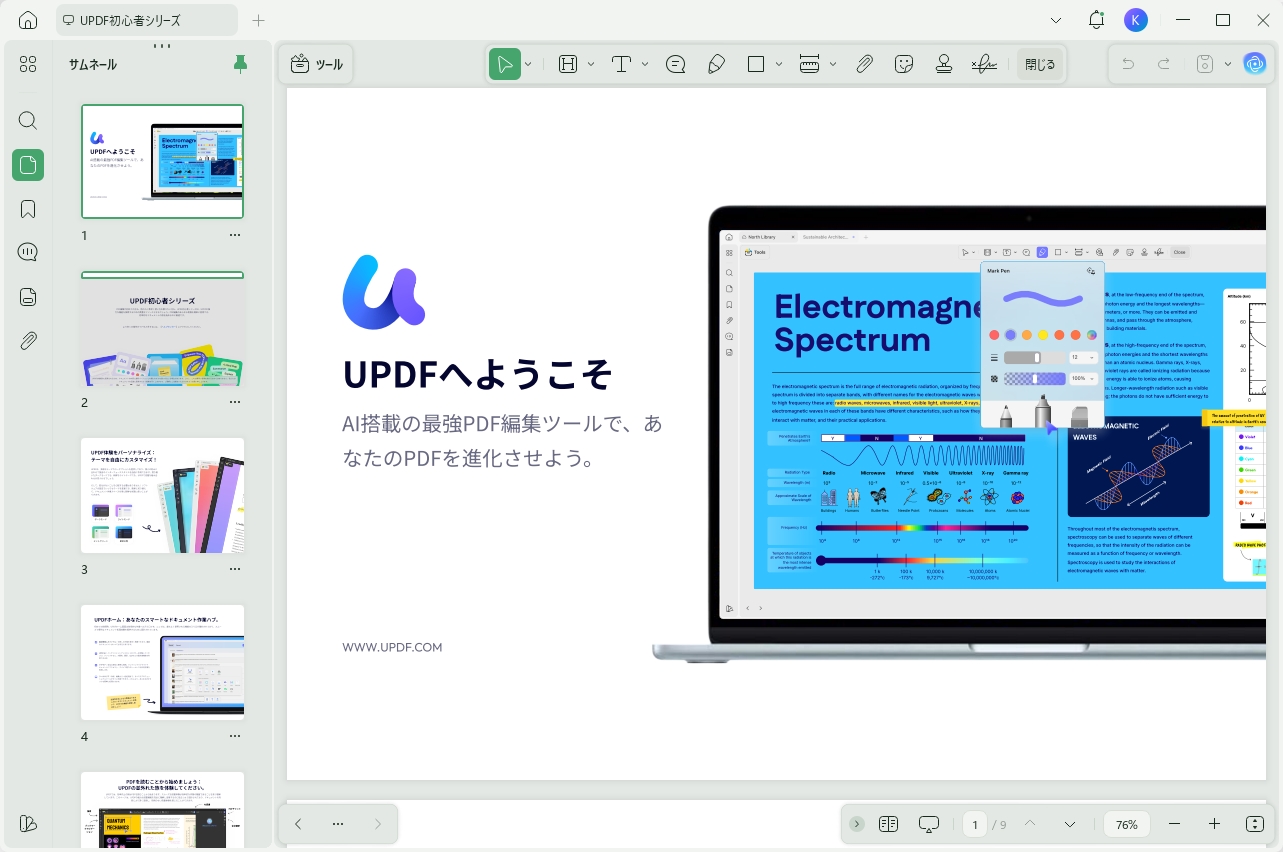Click the four-circle grid icon in sidebar
This screenshot has width=1283, height=852.
pos(28,64)
